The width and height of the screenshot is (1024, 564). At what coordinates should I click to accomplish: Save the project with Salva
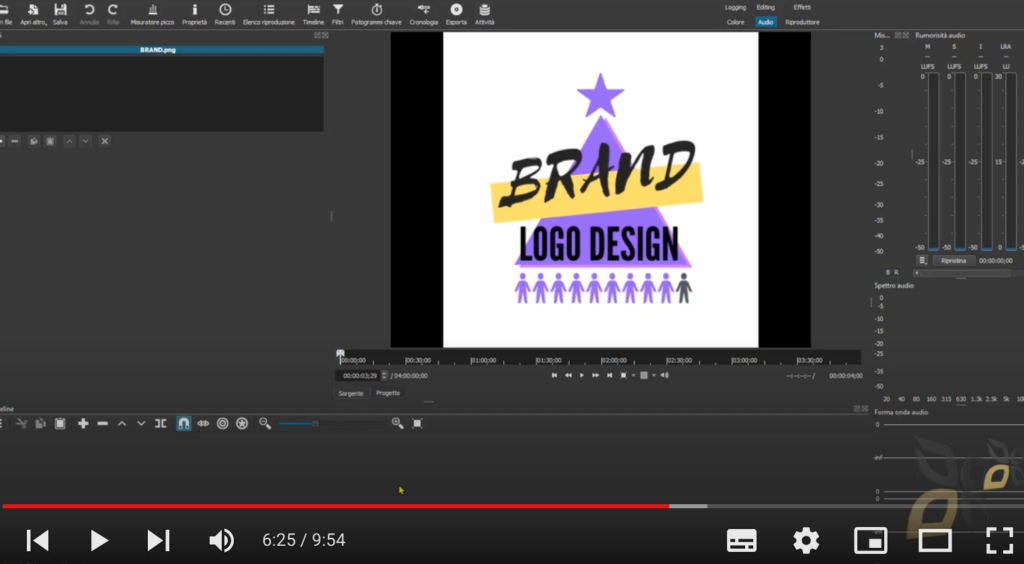point(60,14)
